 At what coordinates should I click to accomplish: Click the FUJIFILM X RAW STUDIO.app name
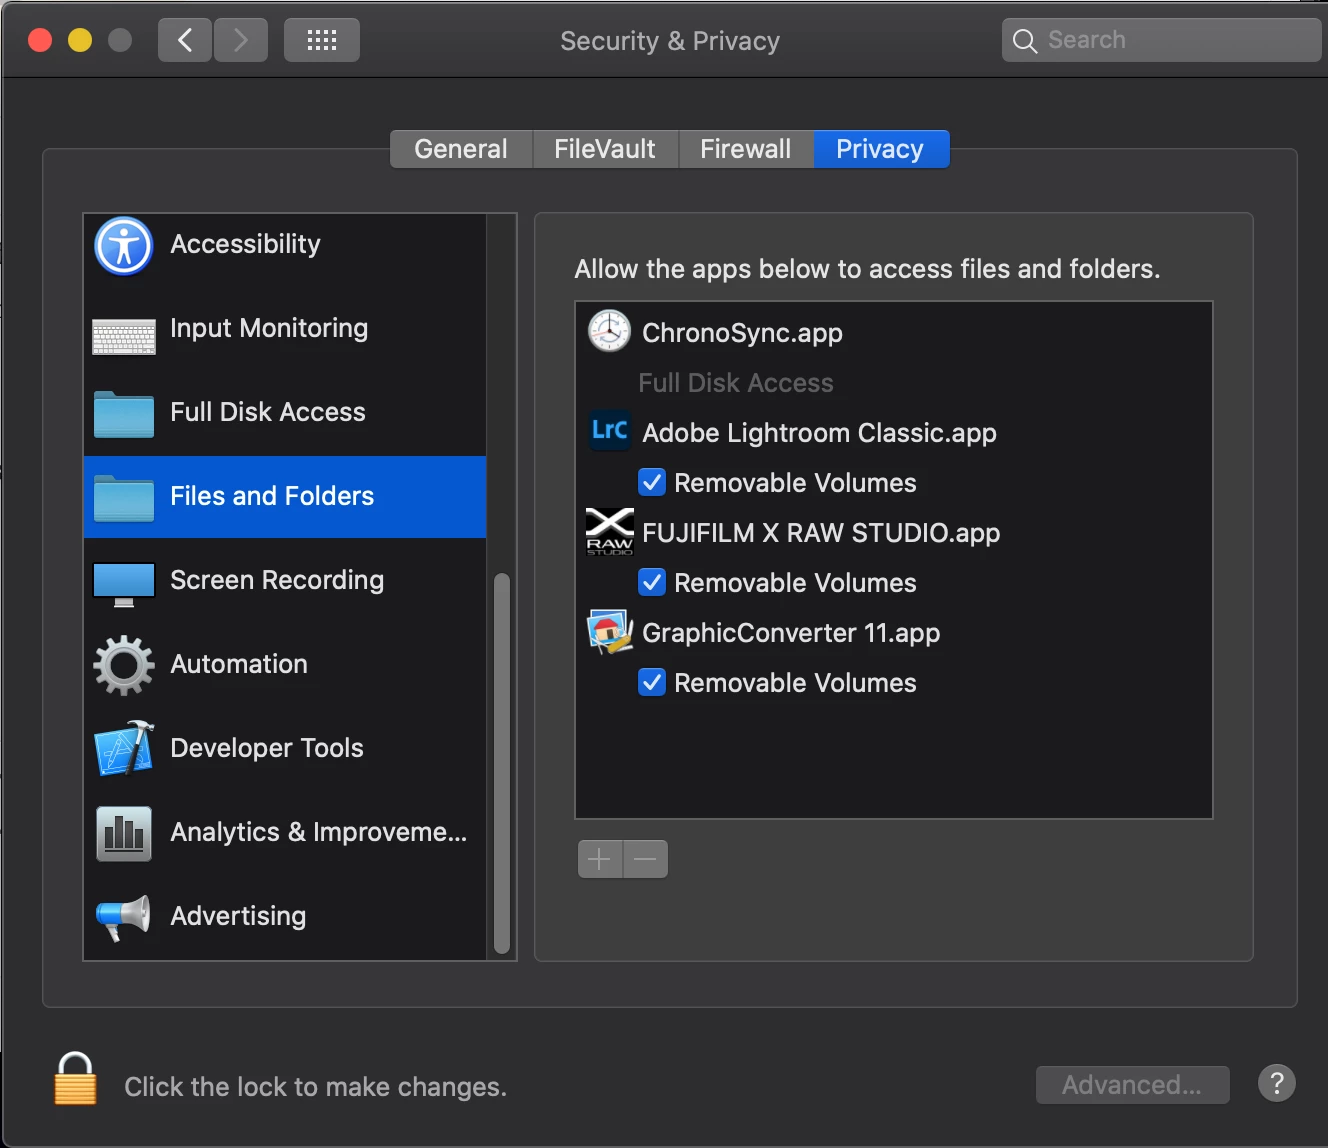click(x=821, y=533)
